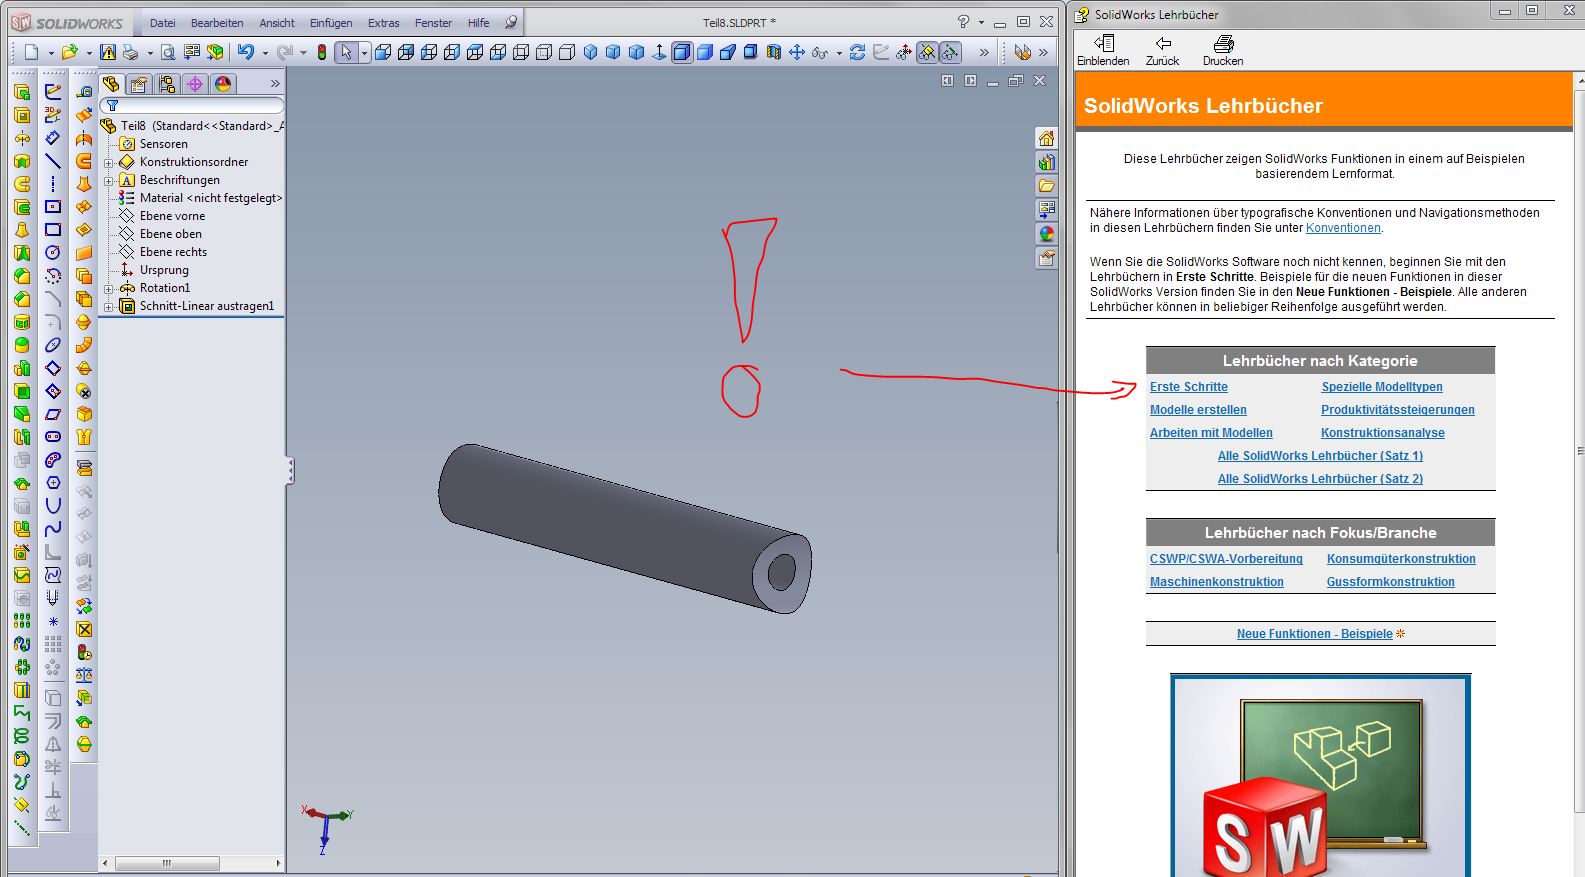Click the traffic-light Rebuild icon
The height and width of the screenshot is (877, 1585).
coord(322,52)
